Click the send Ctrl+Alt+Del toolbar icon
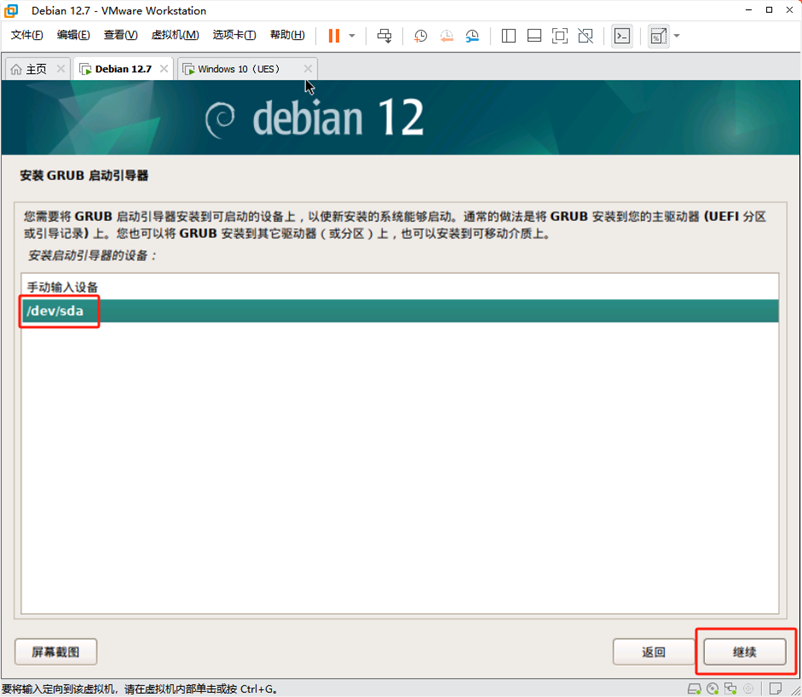Image resolution: width=802 pixels, height=697 pixels. 384,36
